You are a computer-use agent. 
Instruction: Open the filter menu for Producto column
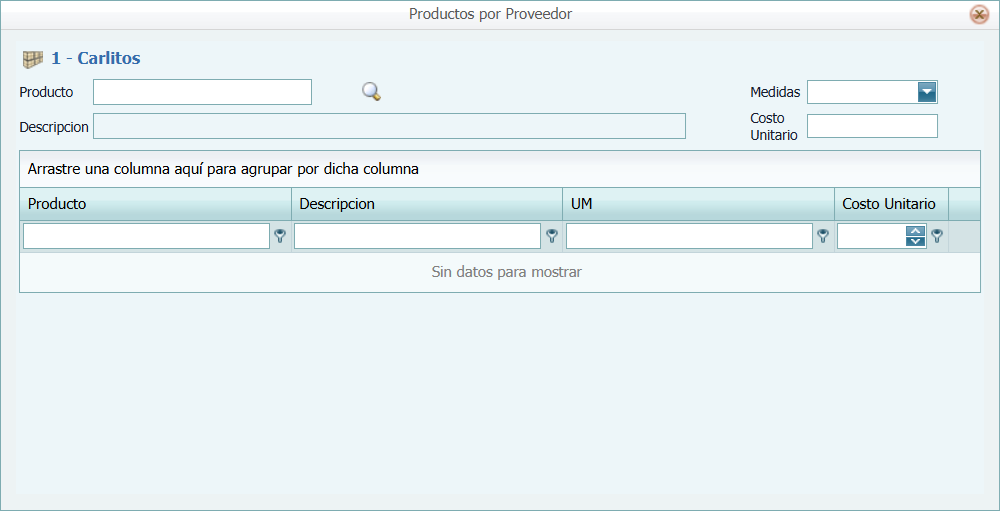[x=280, y=236]
